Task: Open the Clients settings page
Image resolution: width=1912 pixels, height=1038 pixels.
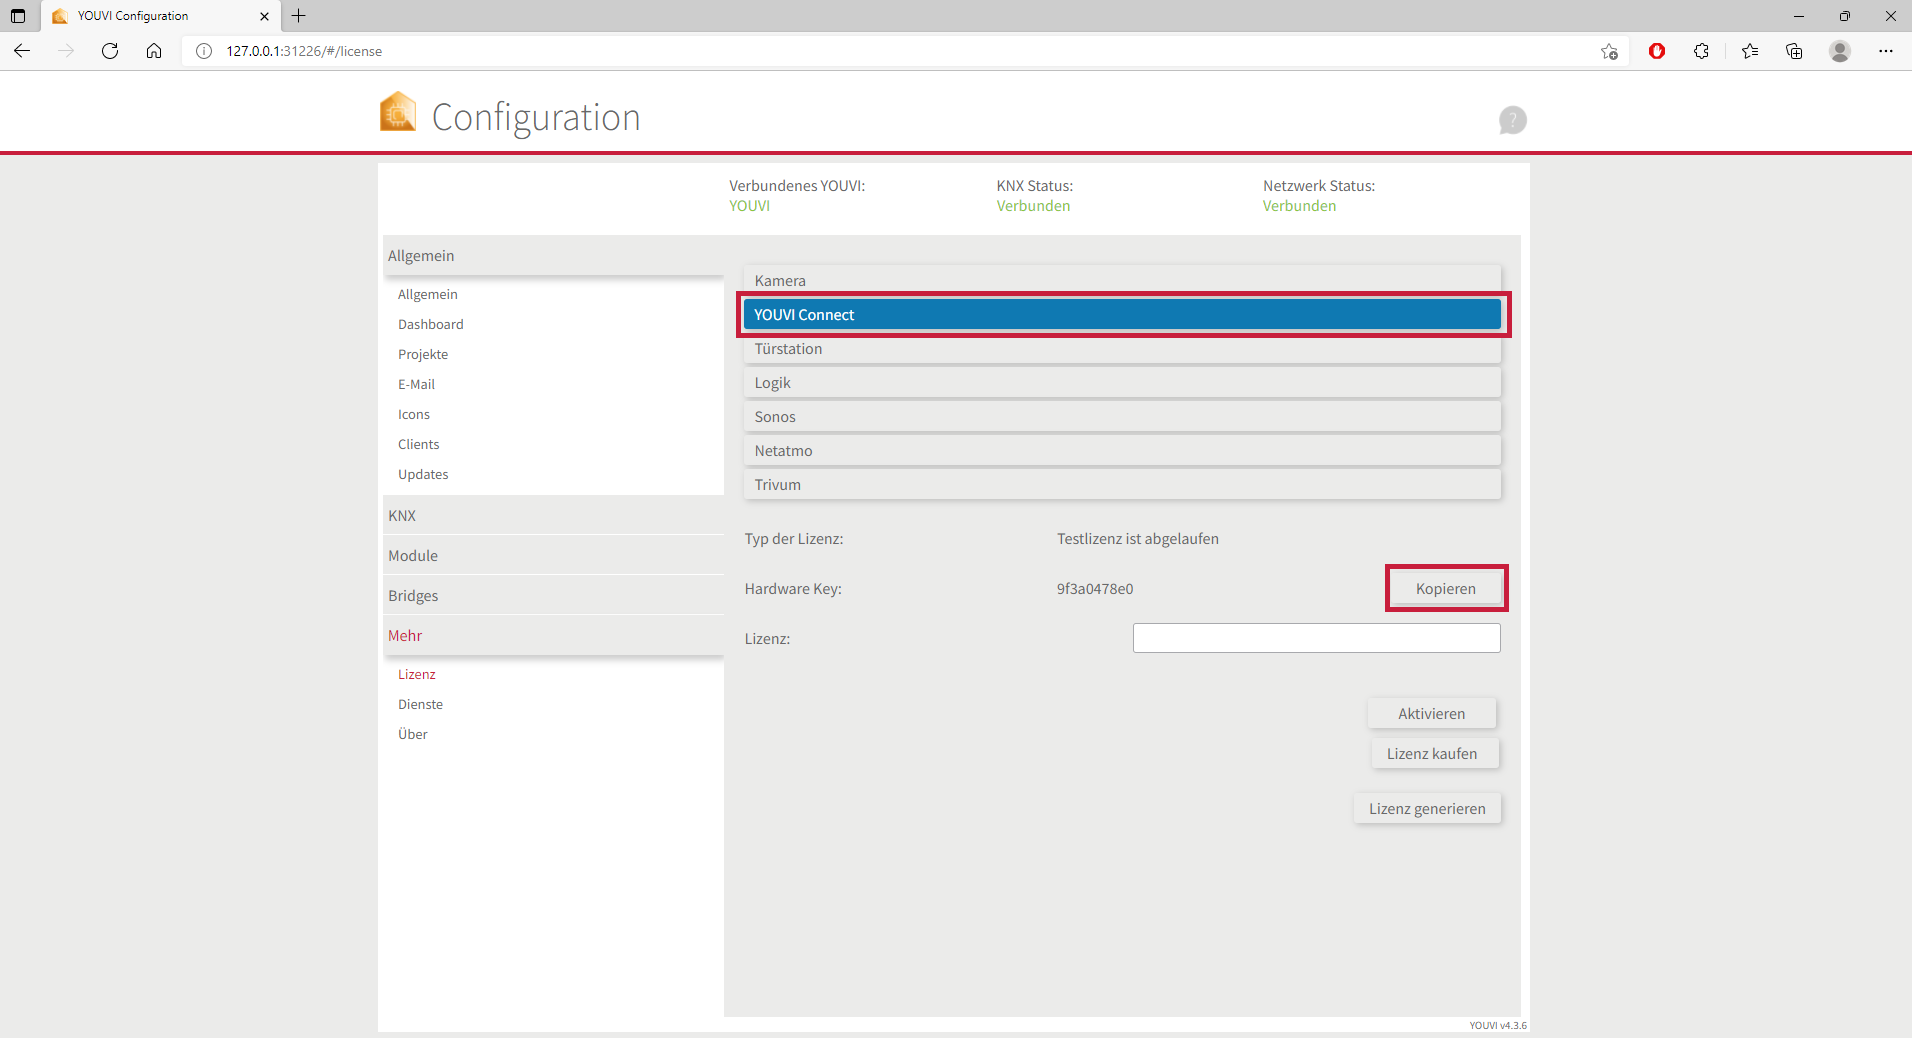Action: click(419, 444)
